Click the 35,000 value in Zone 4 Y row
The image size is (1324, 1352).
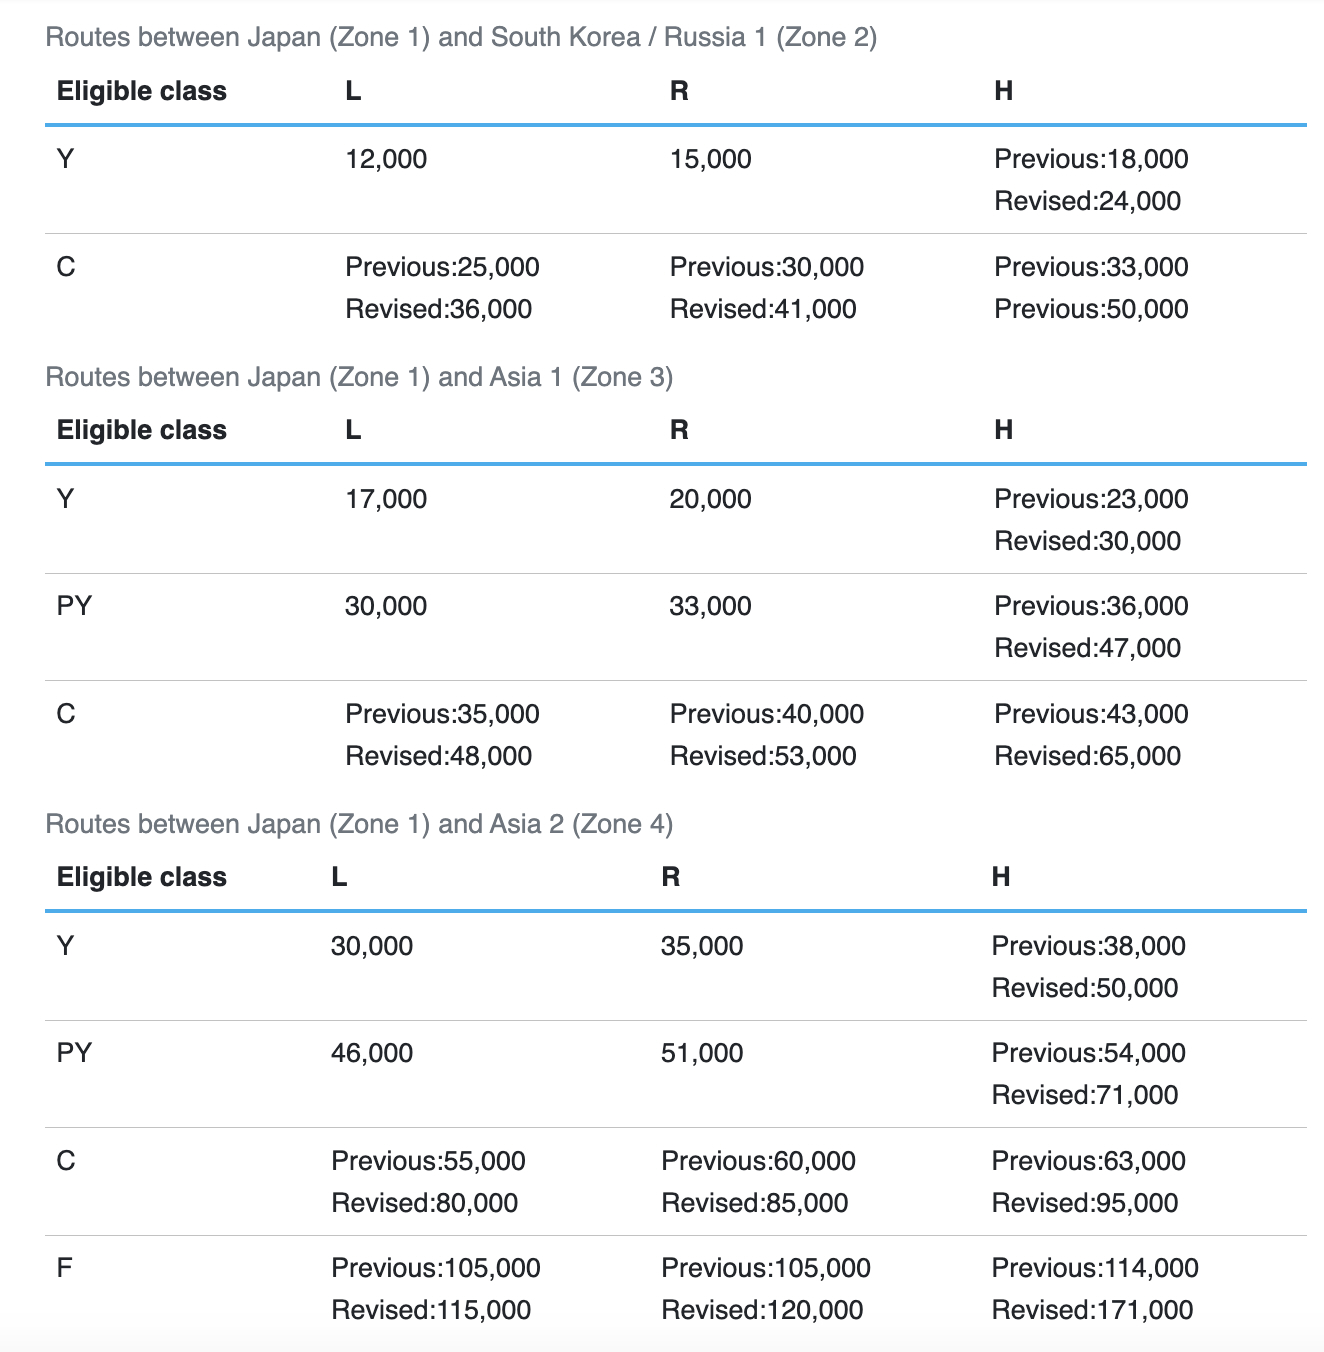click(x=702, y=946)
